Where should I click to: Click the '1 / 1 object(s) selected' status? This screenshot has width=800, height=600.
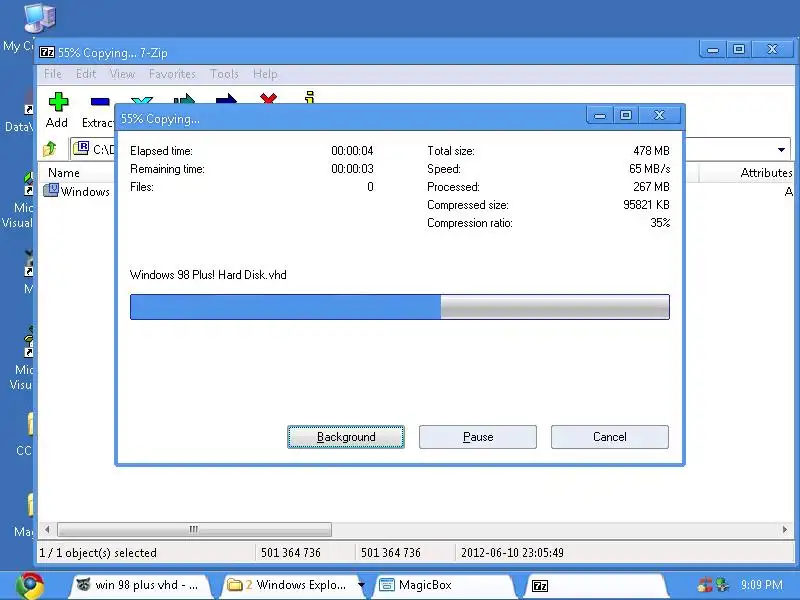(x=98, y=553)
